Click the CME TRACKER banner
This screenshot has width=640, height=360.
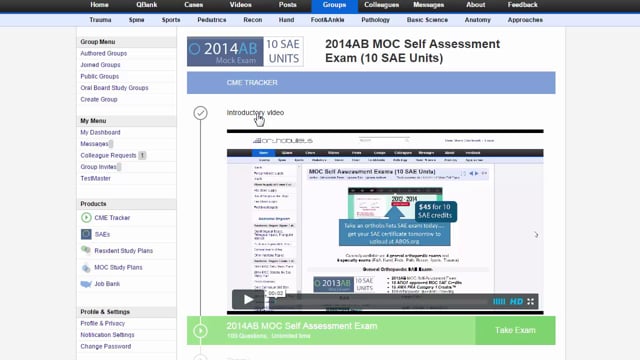[x=371, y=83]
